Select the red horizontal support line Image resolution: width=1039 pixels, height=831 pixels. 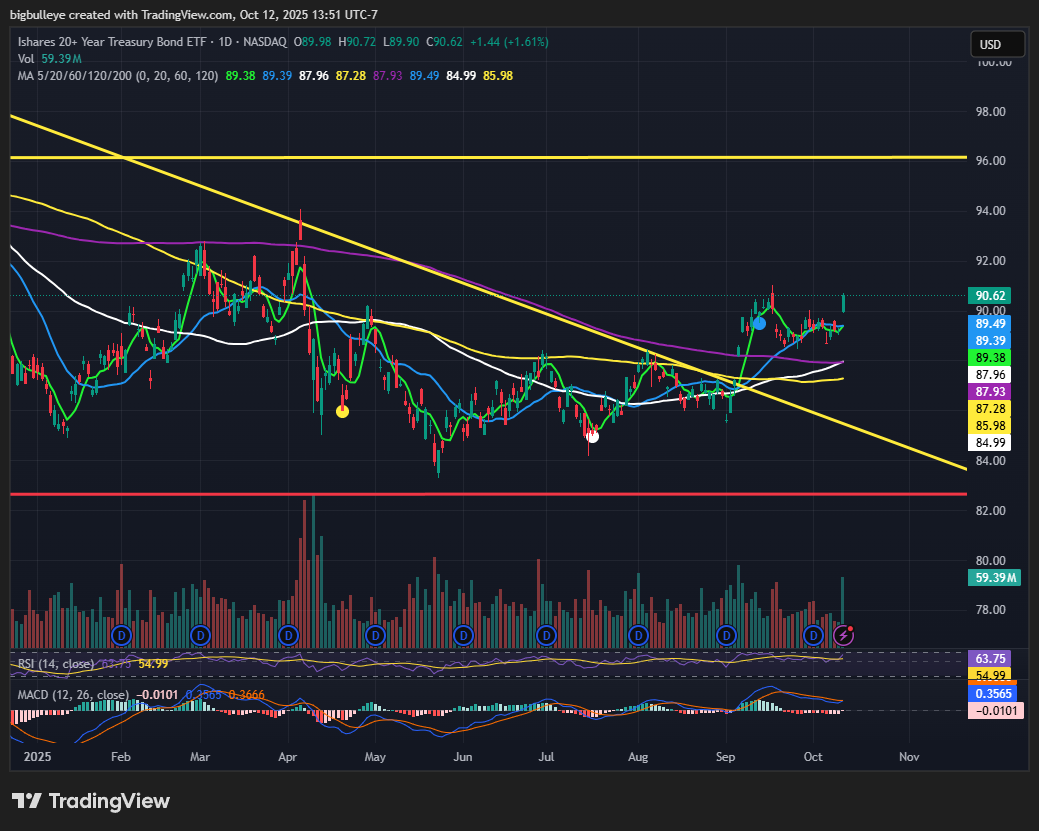(x=488, y=494)
